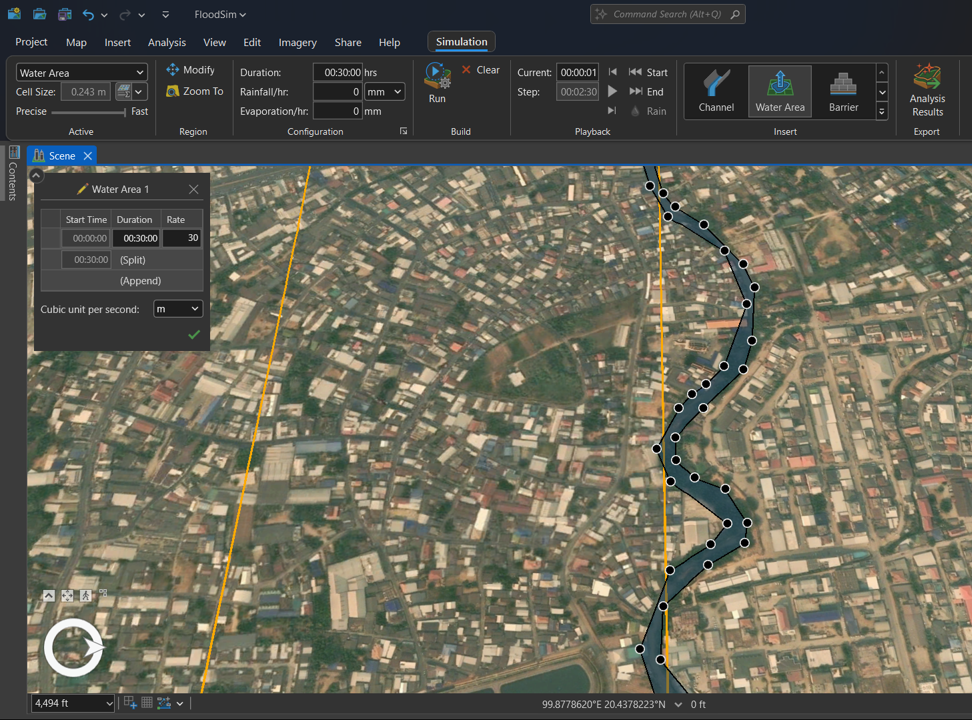Click the (Append) row in Water Area table
Image resolution: width=972 pixels, height=720 pixels.
[x=140, y=281]
